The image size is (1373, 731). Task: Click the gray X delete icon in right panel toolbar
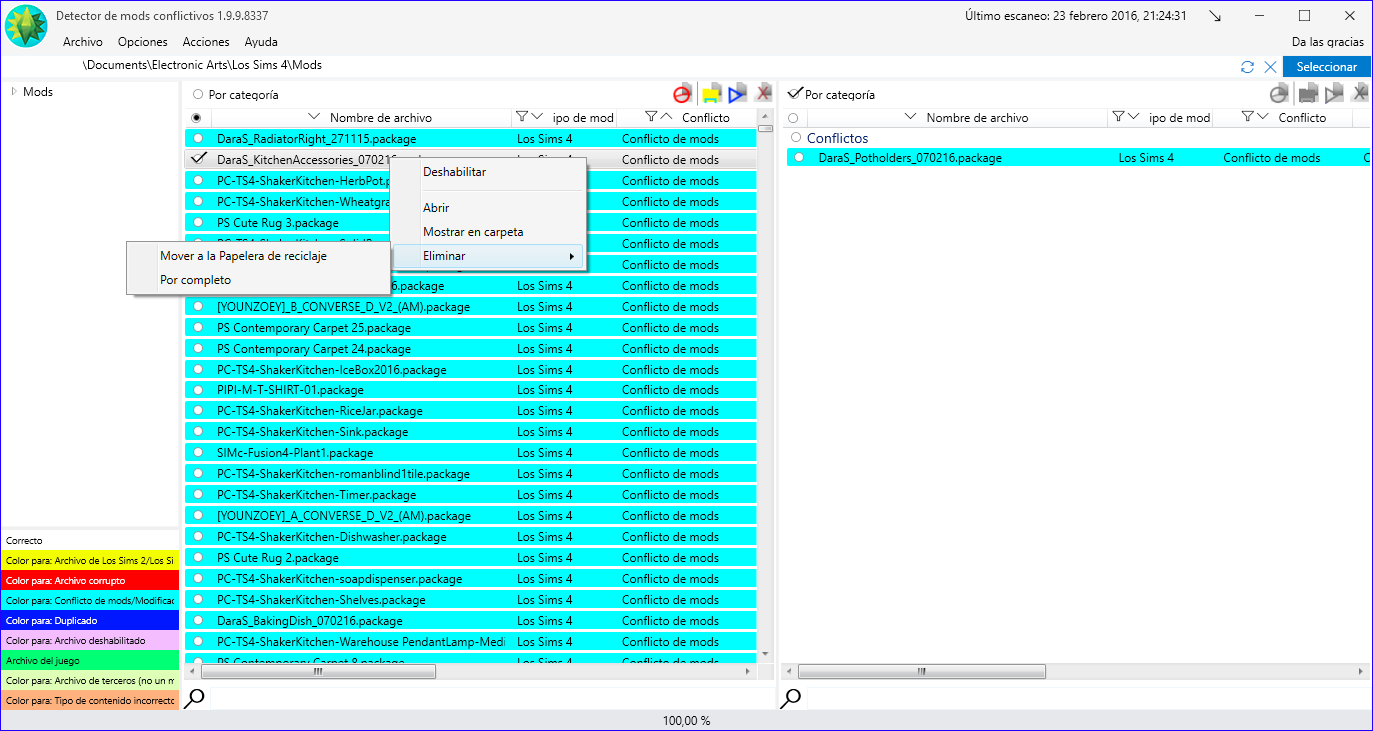(x=1360, y=94)
